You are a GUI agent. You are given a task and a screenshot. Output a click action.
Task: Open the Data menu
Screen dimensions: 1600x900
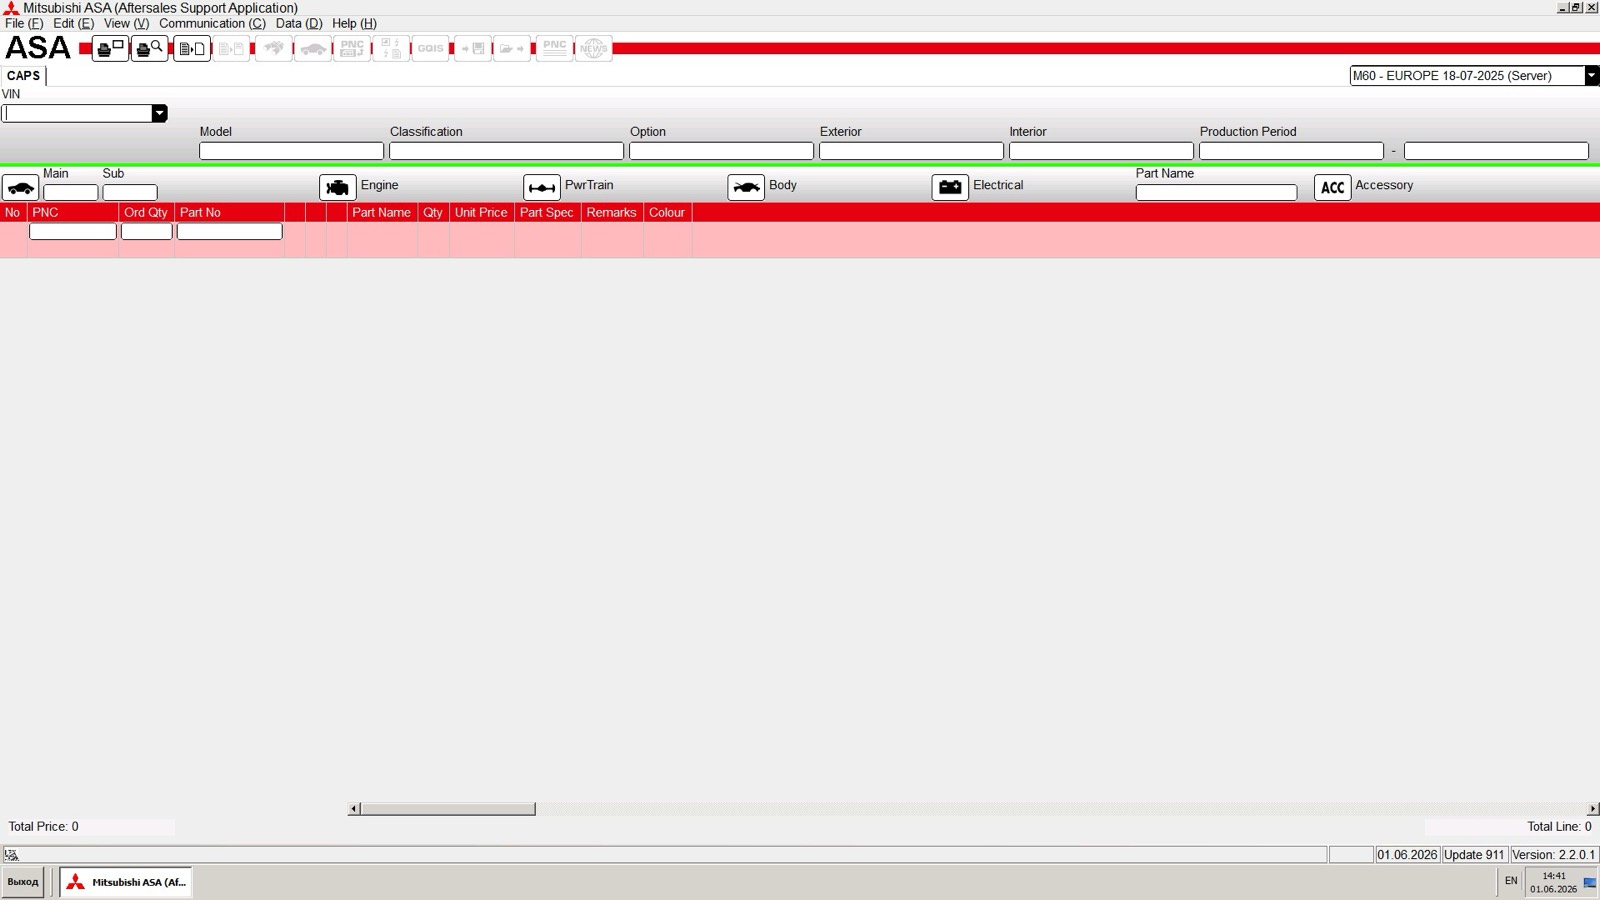pos(299,23)
